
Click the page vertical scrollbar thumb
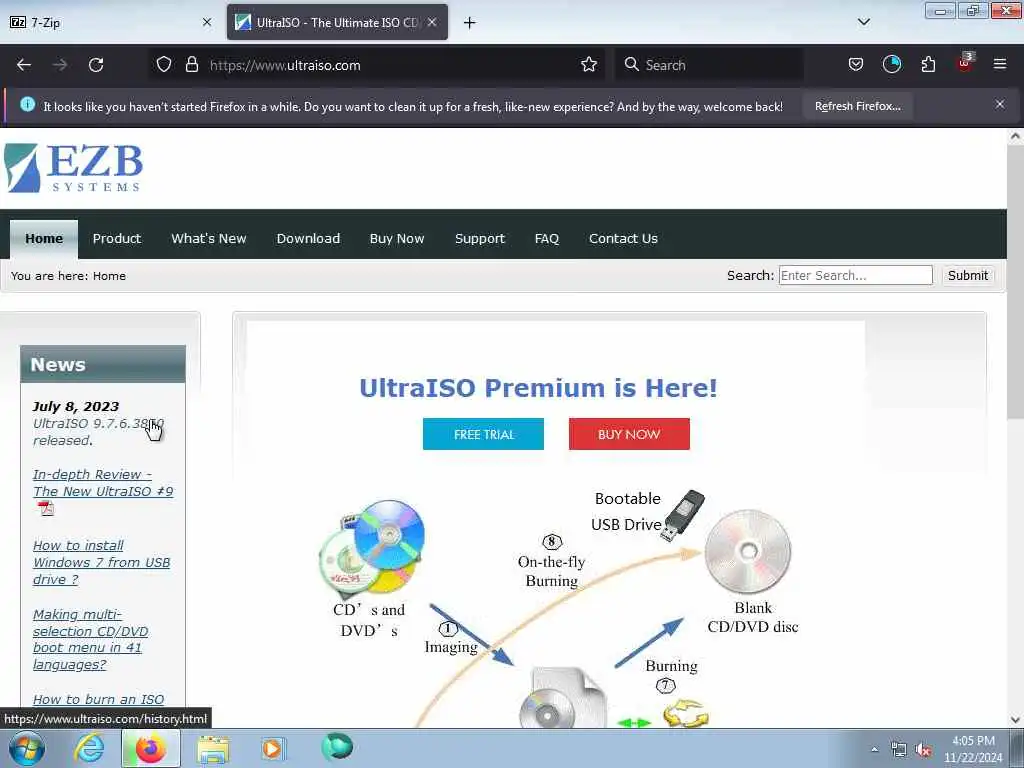(1015, 282)
